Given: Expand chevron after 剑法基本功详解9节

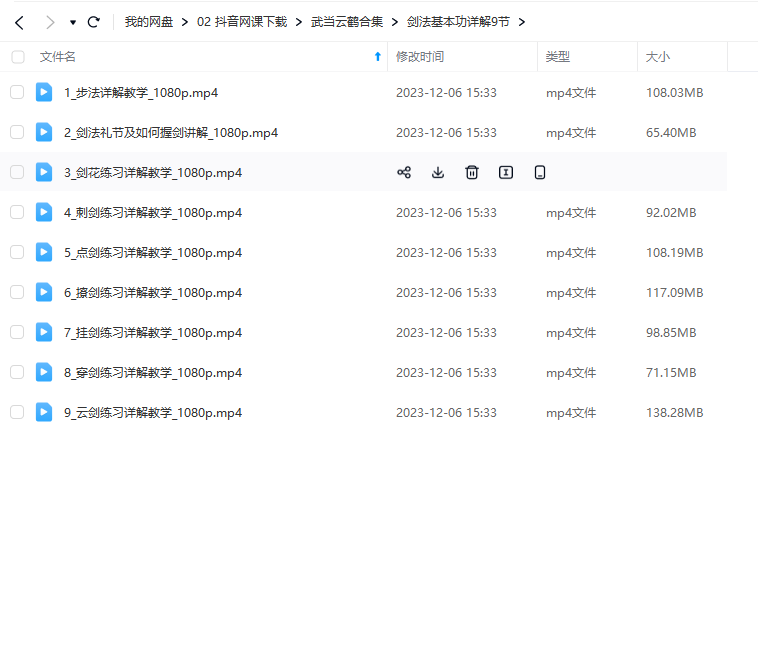Looking at the screenshot, I should [x=522, y=22].
